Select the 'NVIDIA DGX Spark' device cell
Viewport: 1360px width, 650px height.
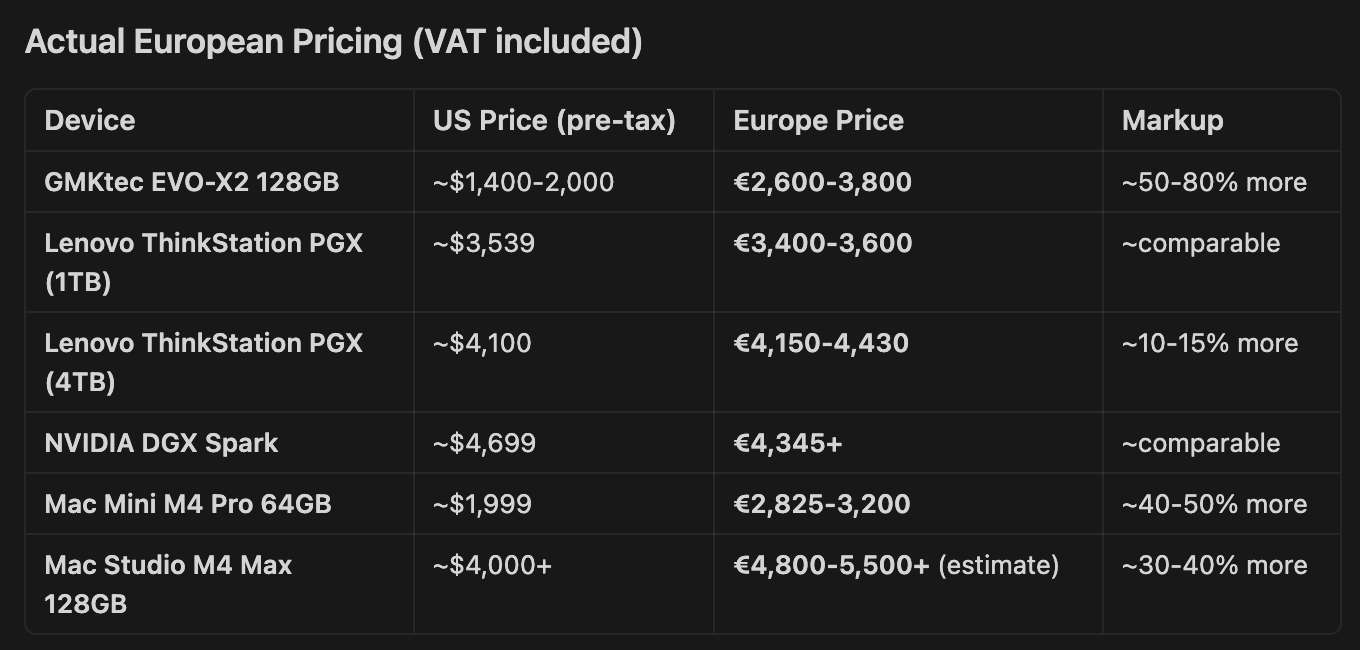click(161, 443)
